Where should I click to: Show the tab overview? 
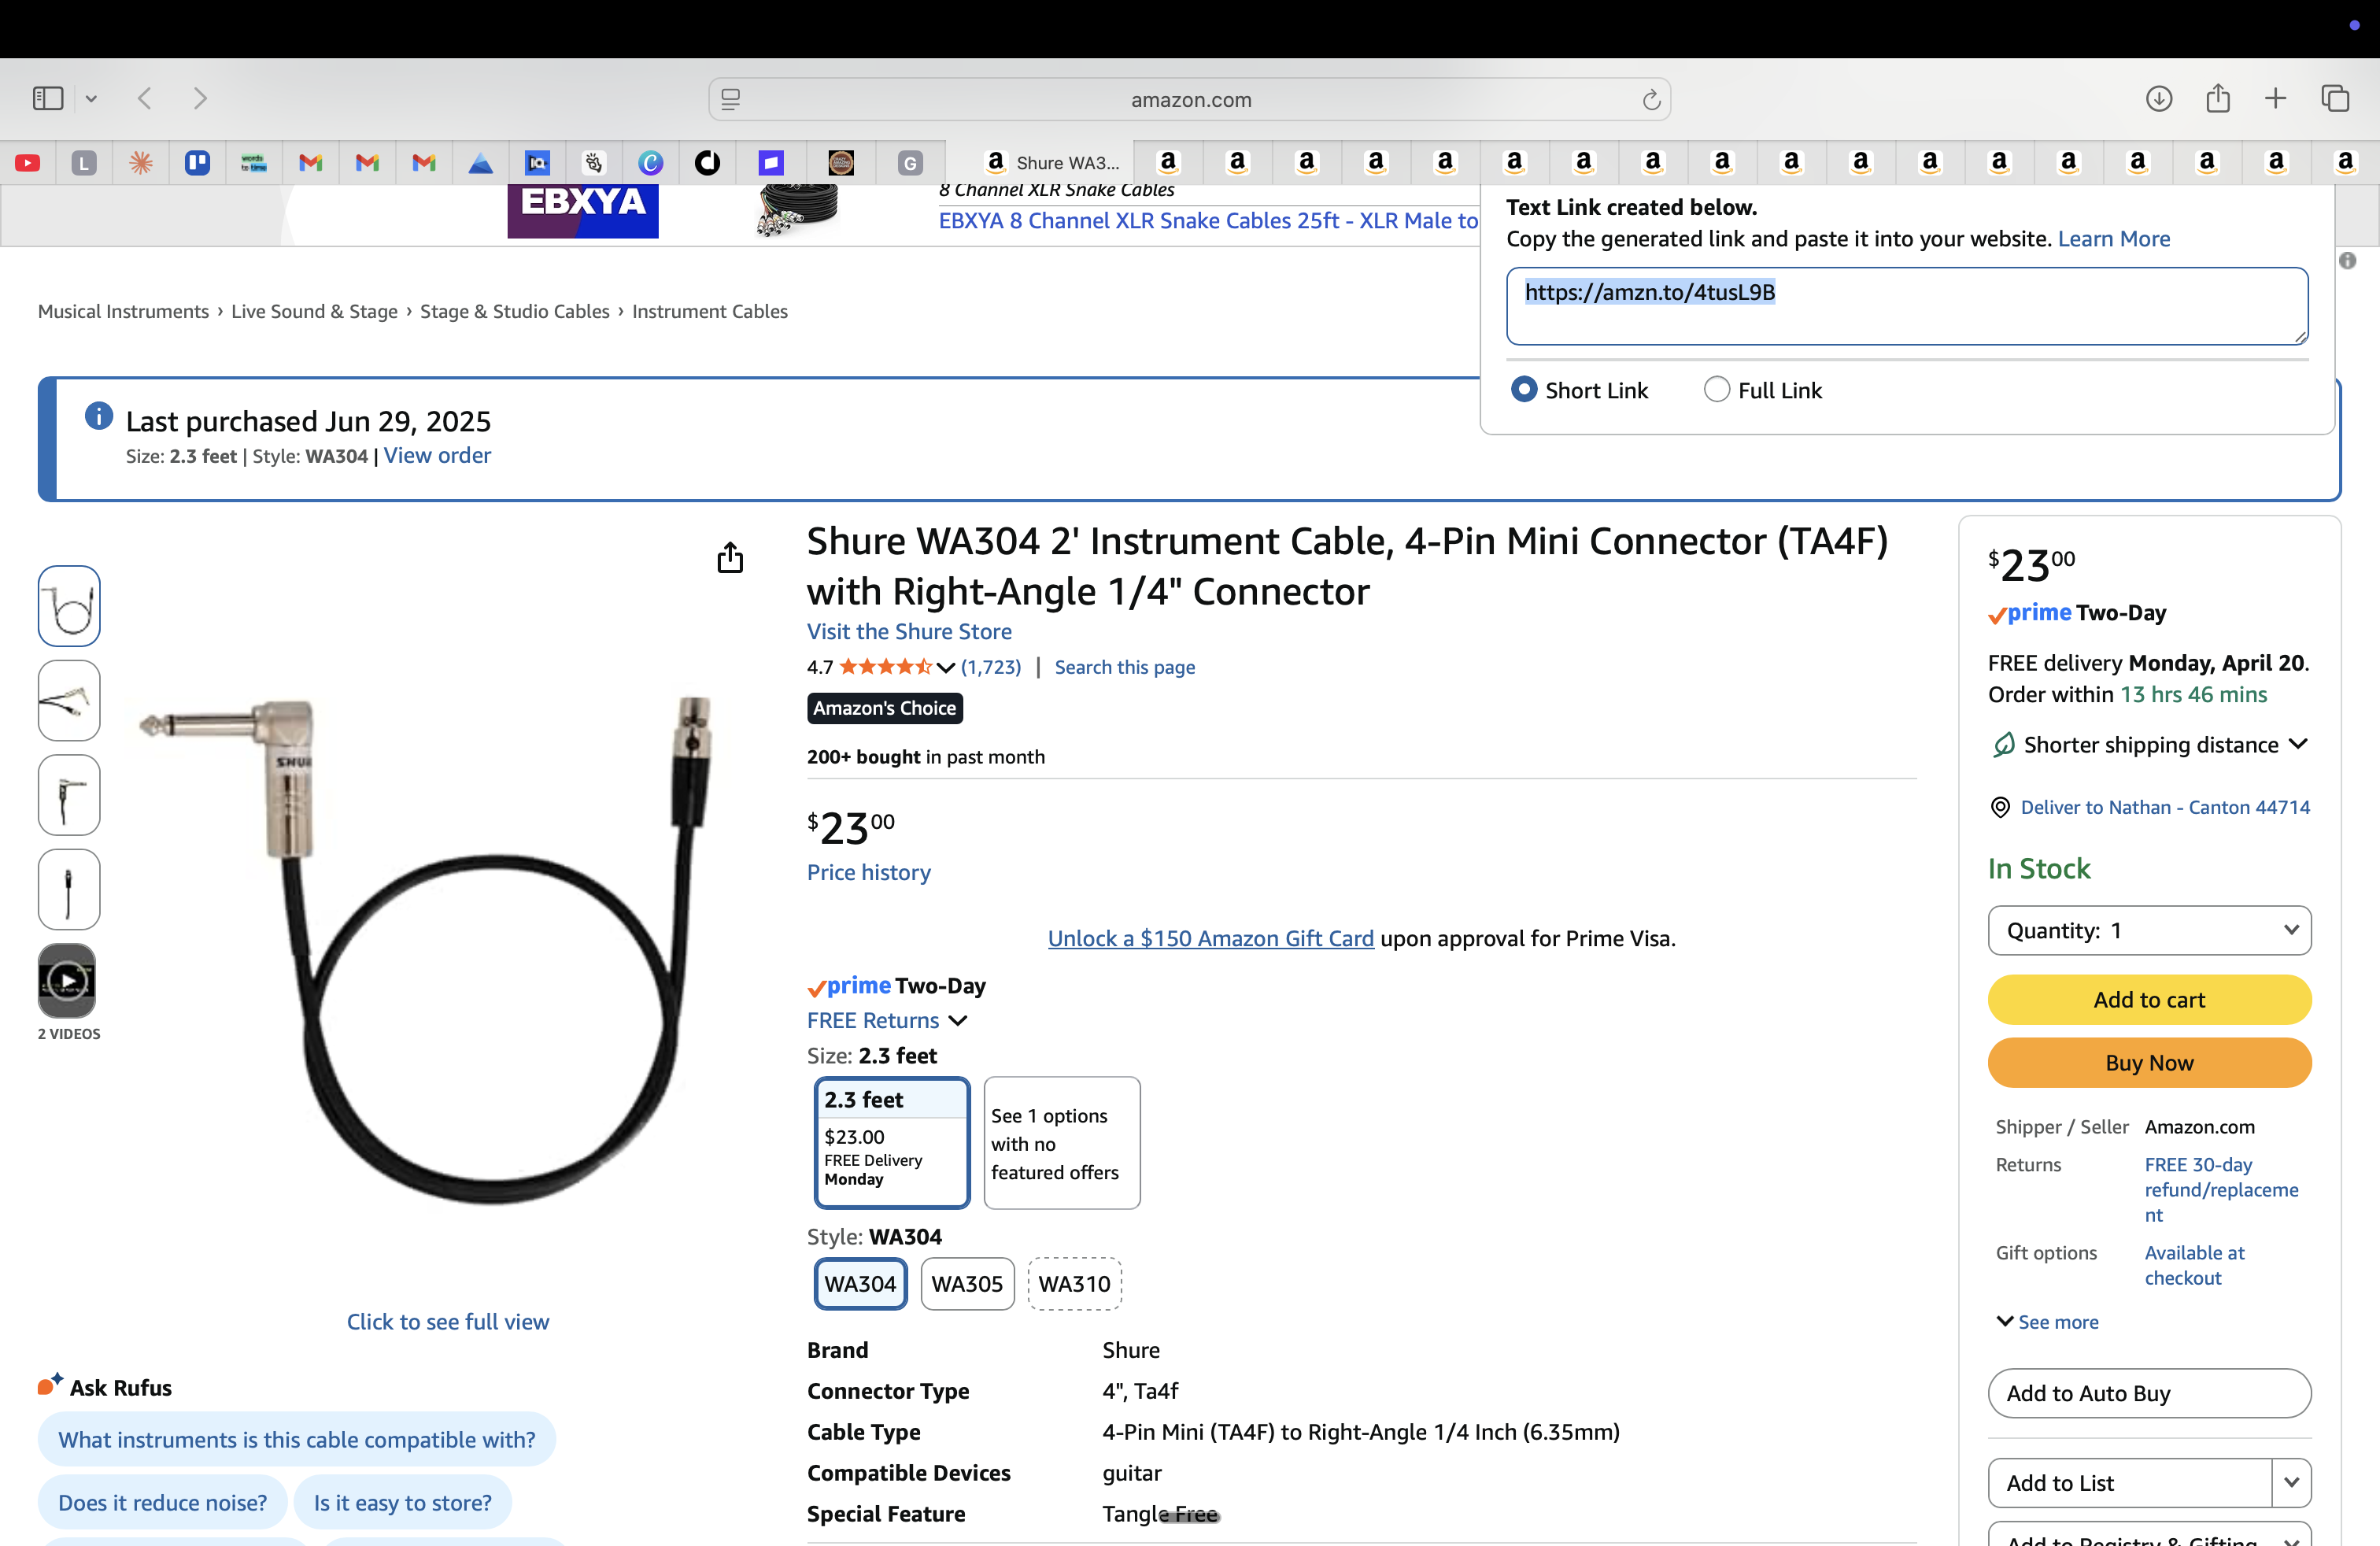click(2335, 98)
